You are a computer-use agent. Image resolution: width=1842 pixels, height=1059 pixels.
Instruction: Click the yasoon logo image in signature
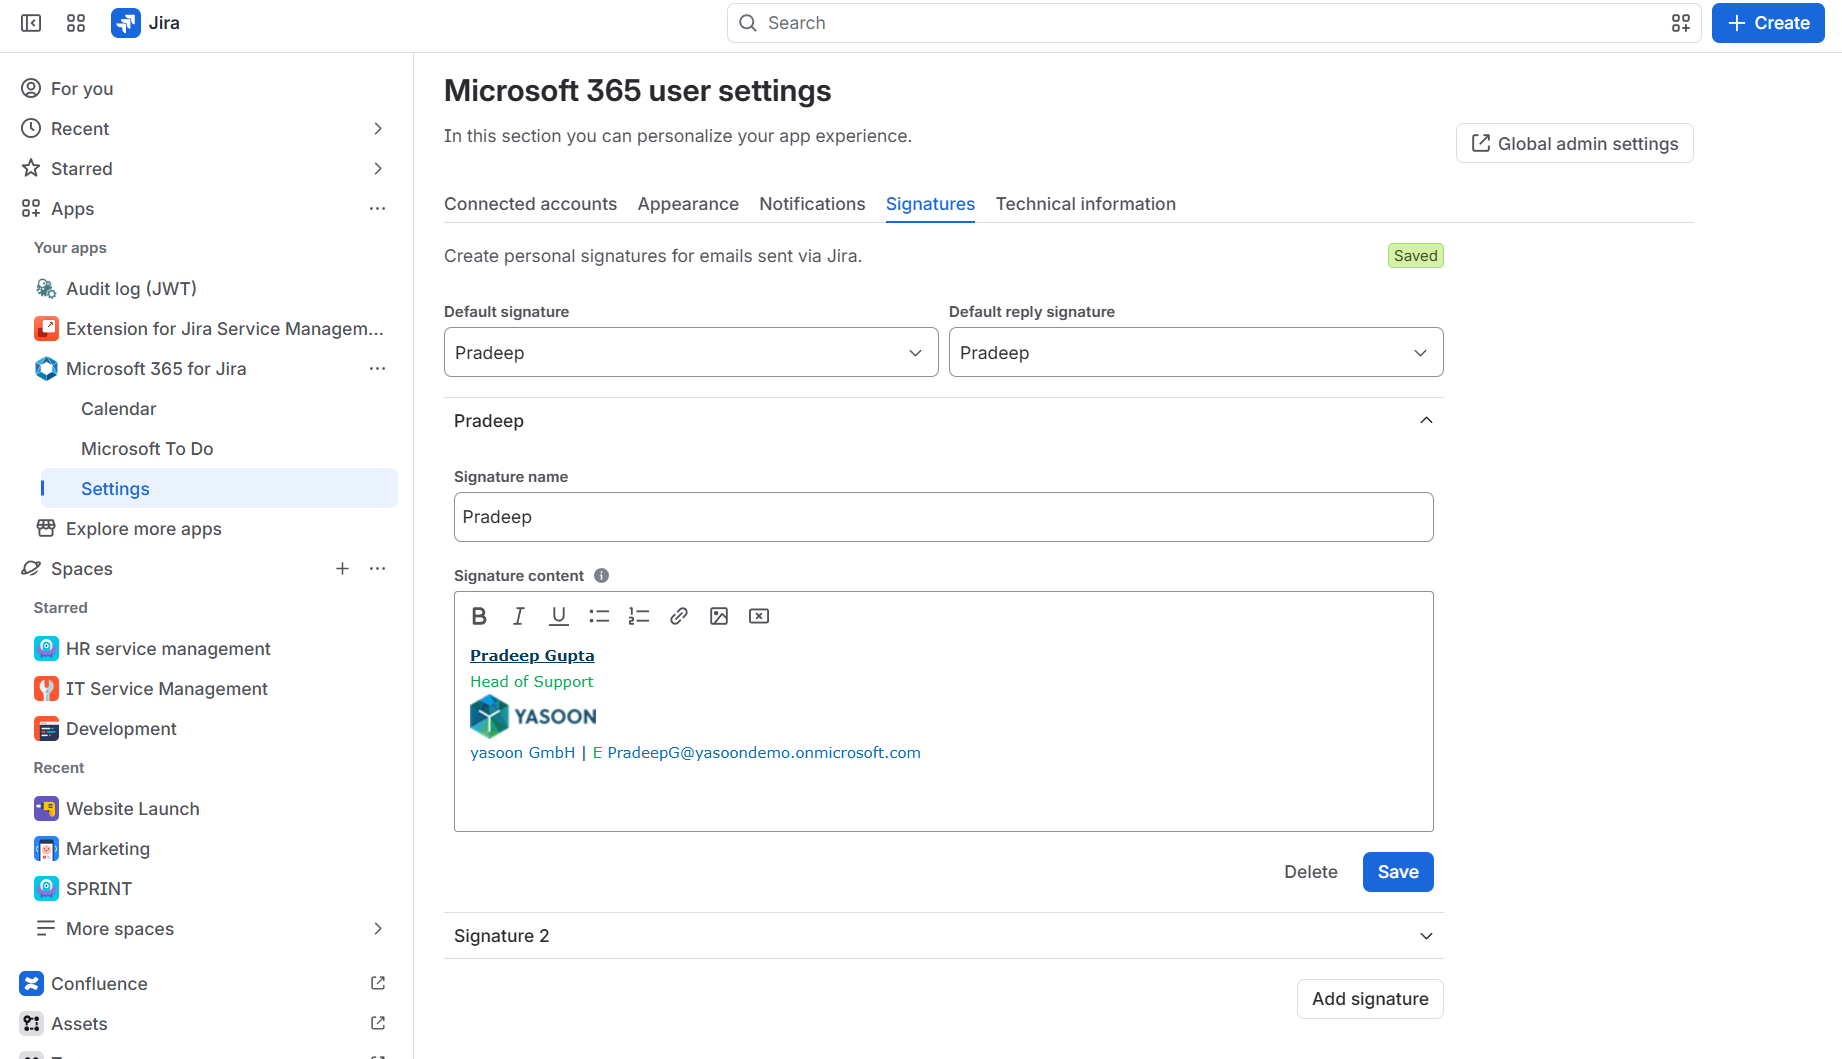(533, 716)
